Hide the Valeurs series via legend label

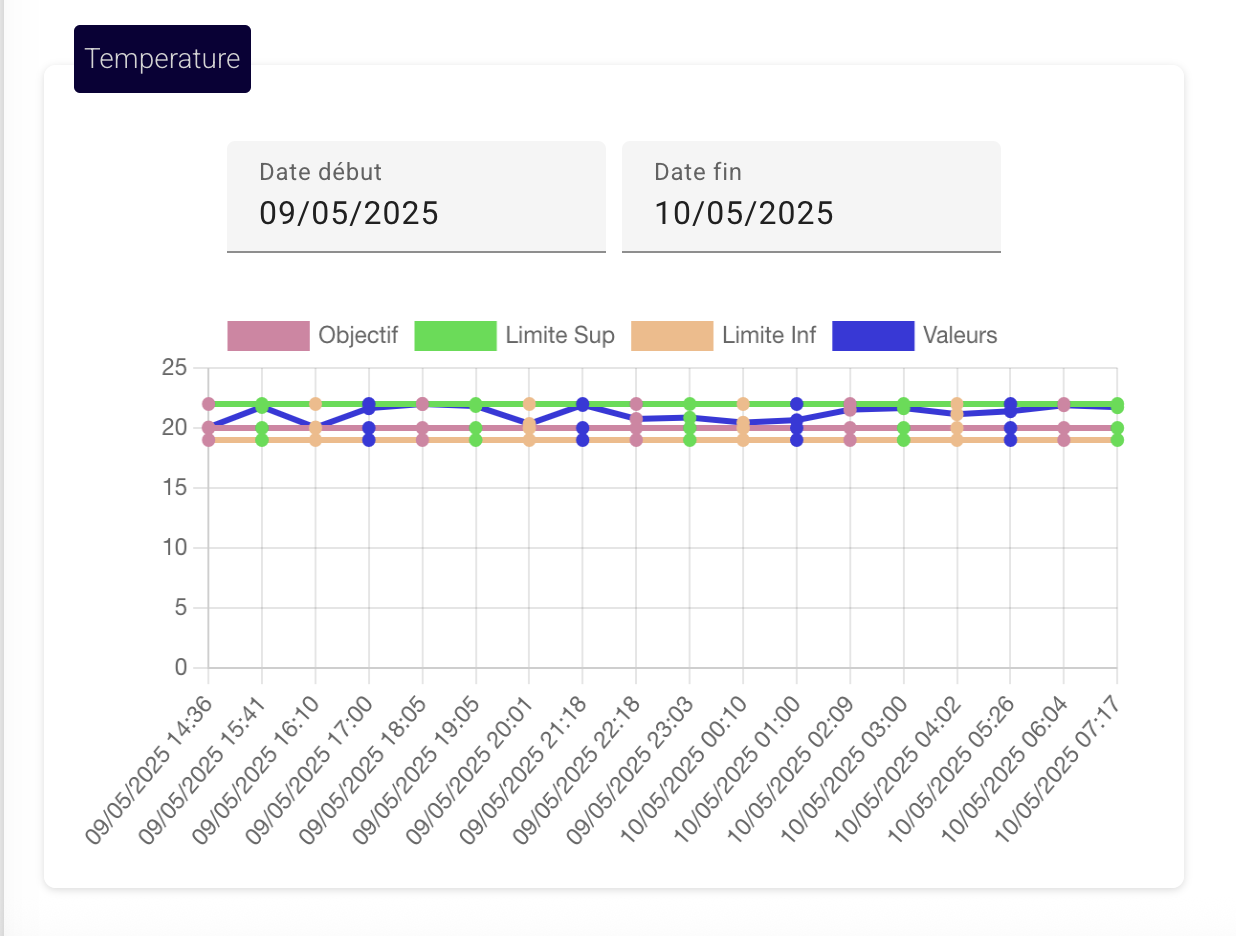pos(959,336)
